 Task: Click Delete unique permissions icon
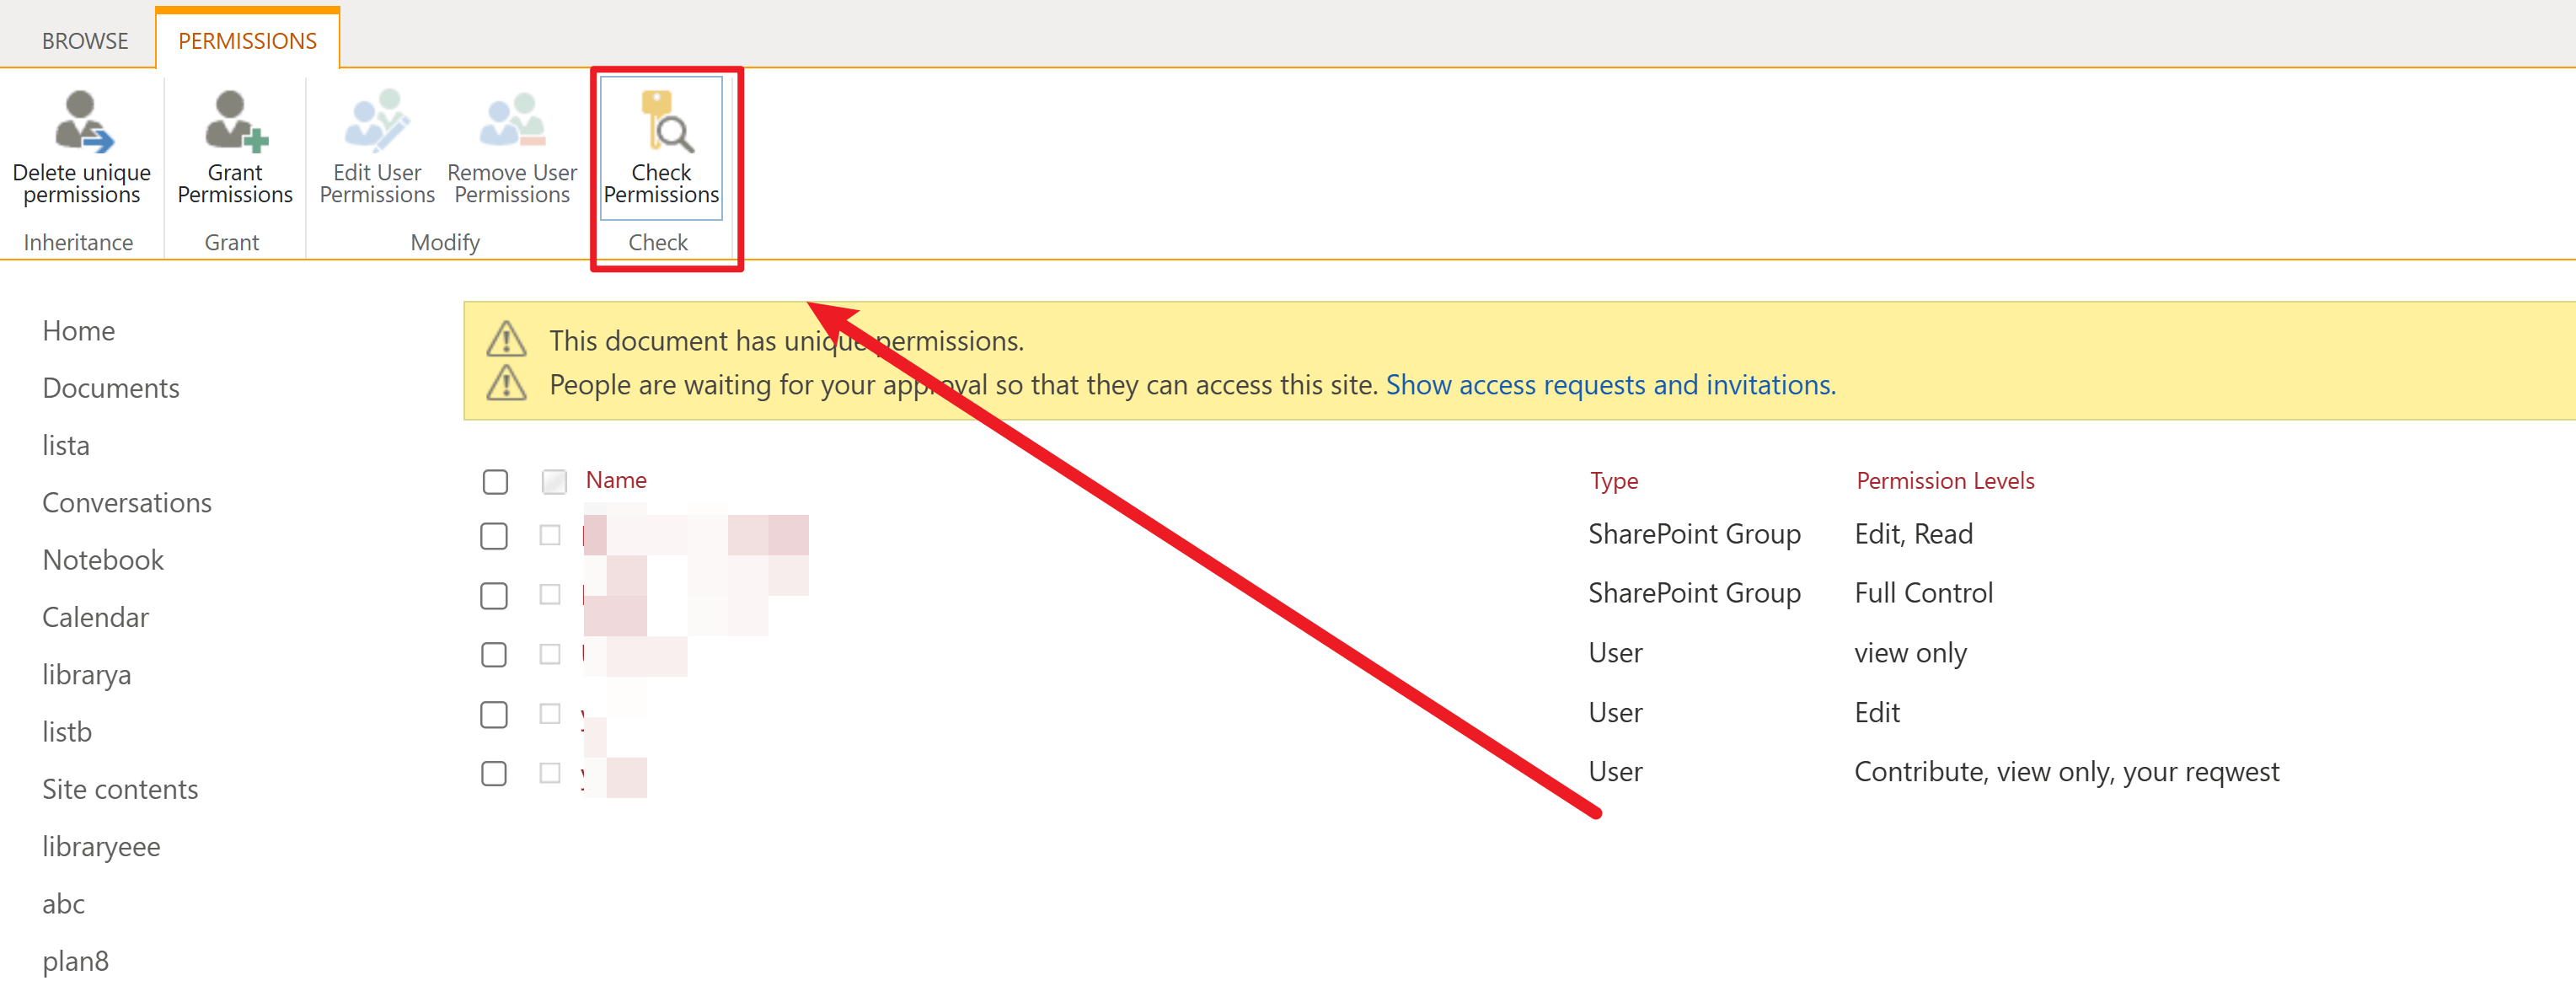(x=82, y=121)
